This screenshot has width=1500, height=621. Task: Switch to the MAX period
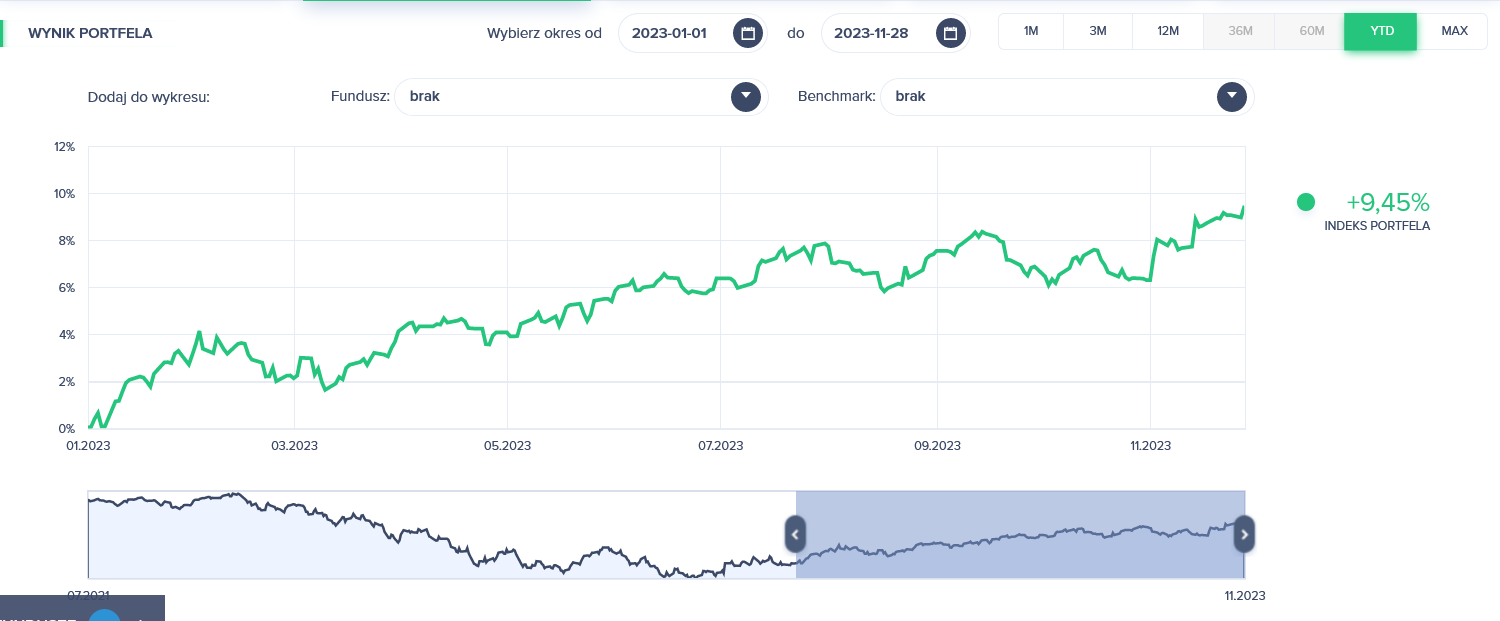pos(1455,31)
